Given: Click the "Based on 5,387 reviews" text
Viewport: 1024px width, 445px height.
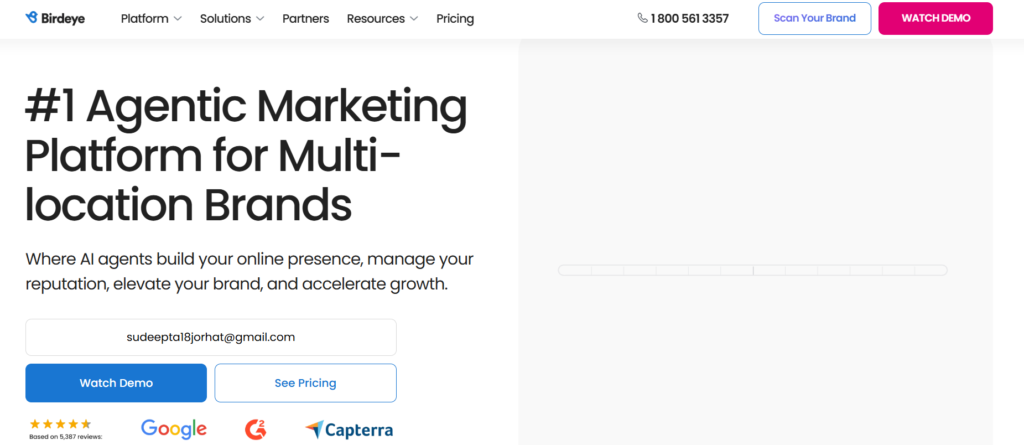Looking at the screenshot, I should coord(66,437).
